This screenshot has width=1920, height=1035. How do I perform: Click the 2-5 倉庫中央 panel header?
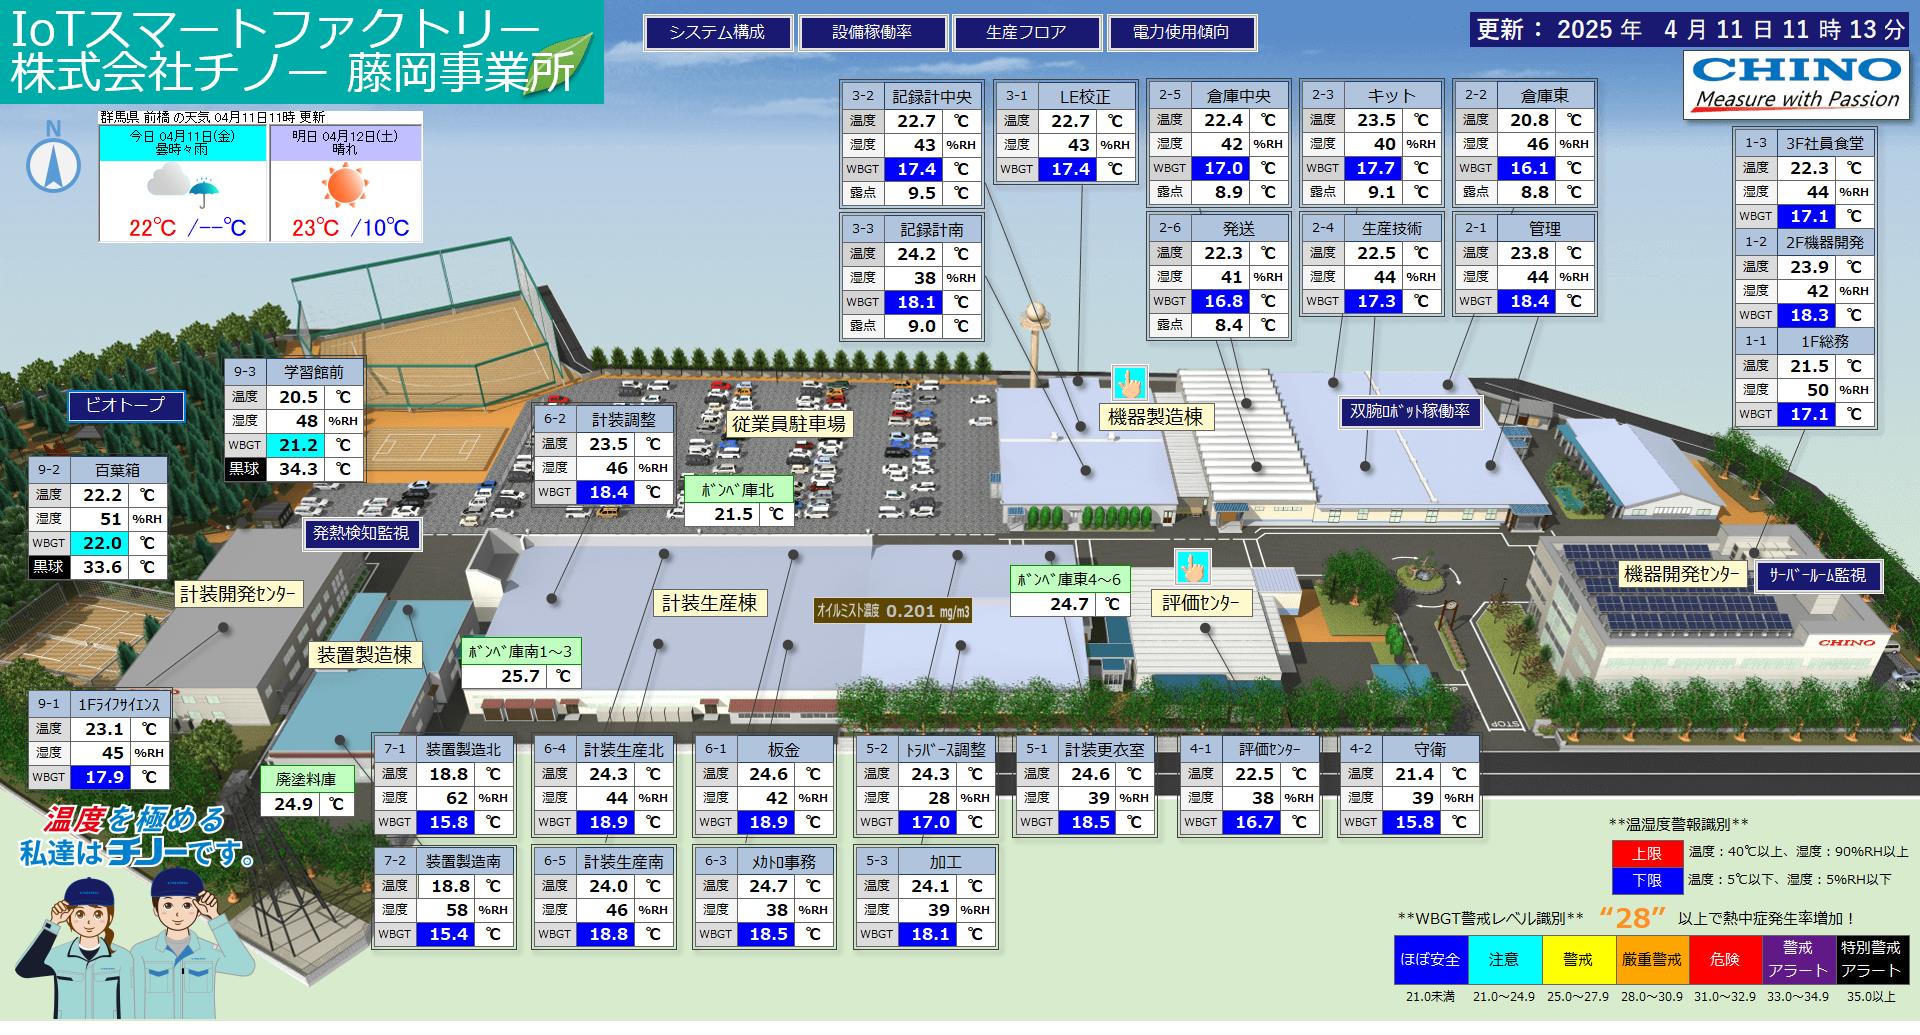[1219, 96]
